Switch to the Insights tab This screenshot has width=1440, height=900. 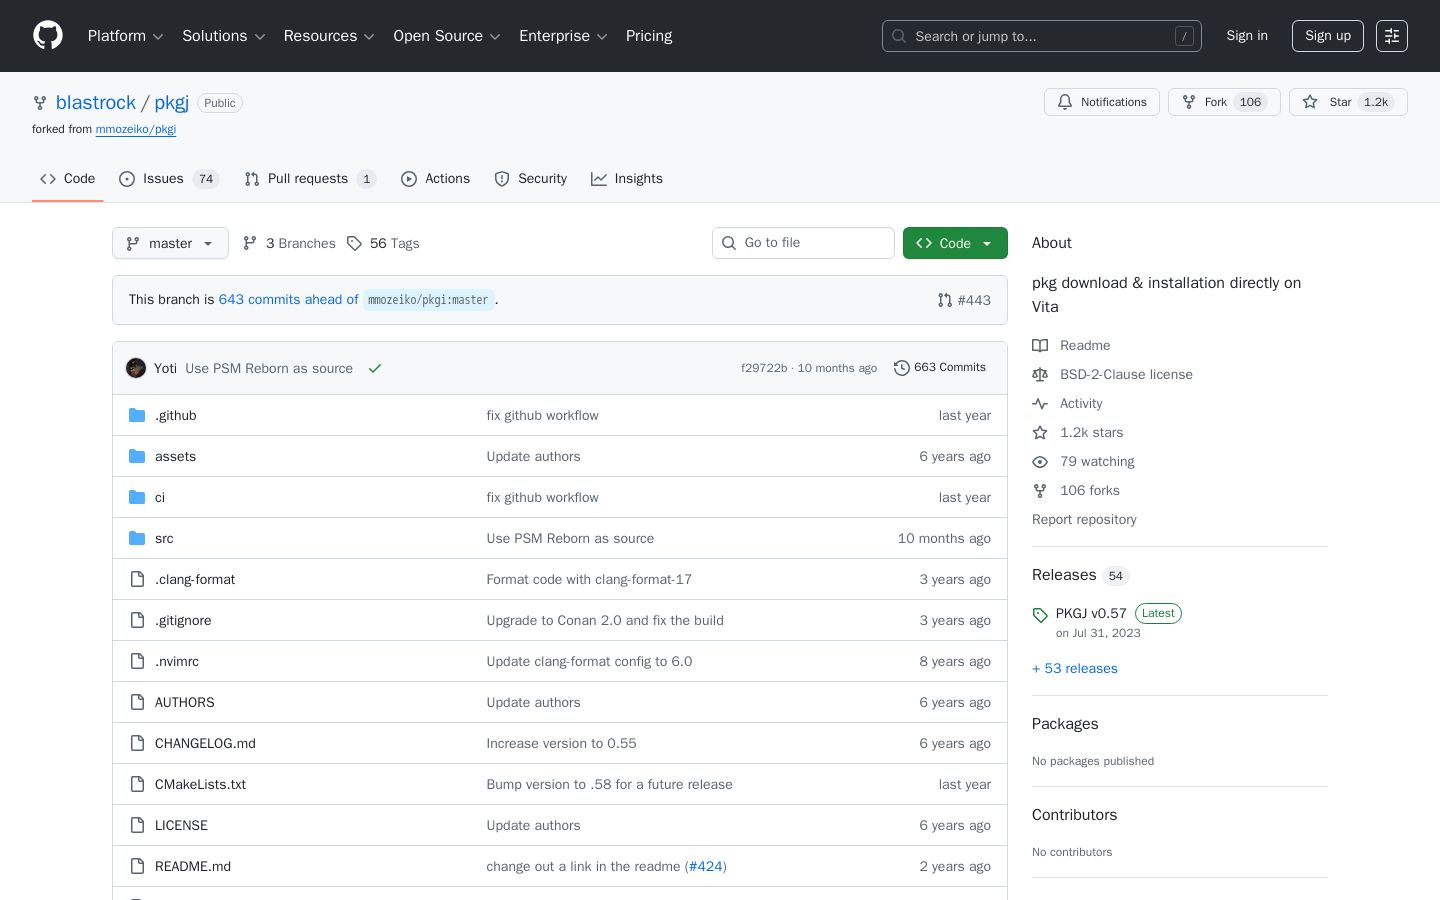click(x=627, y=179)
